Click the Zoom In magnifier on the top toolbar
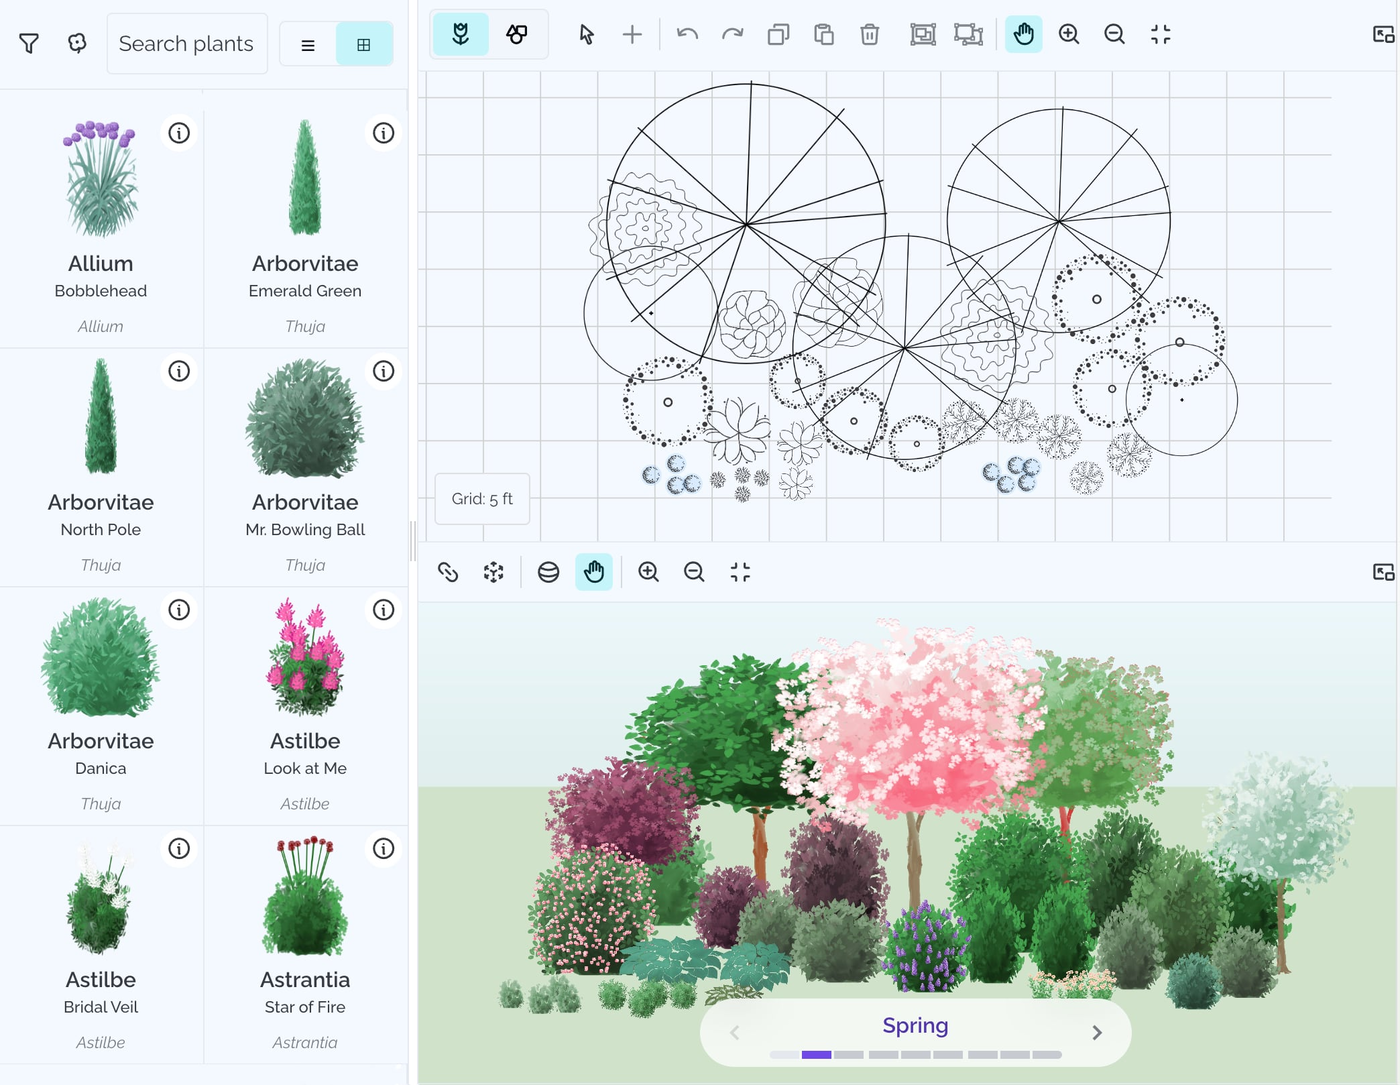Screen dimensions: 1400x1085 [1068, 33]
